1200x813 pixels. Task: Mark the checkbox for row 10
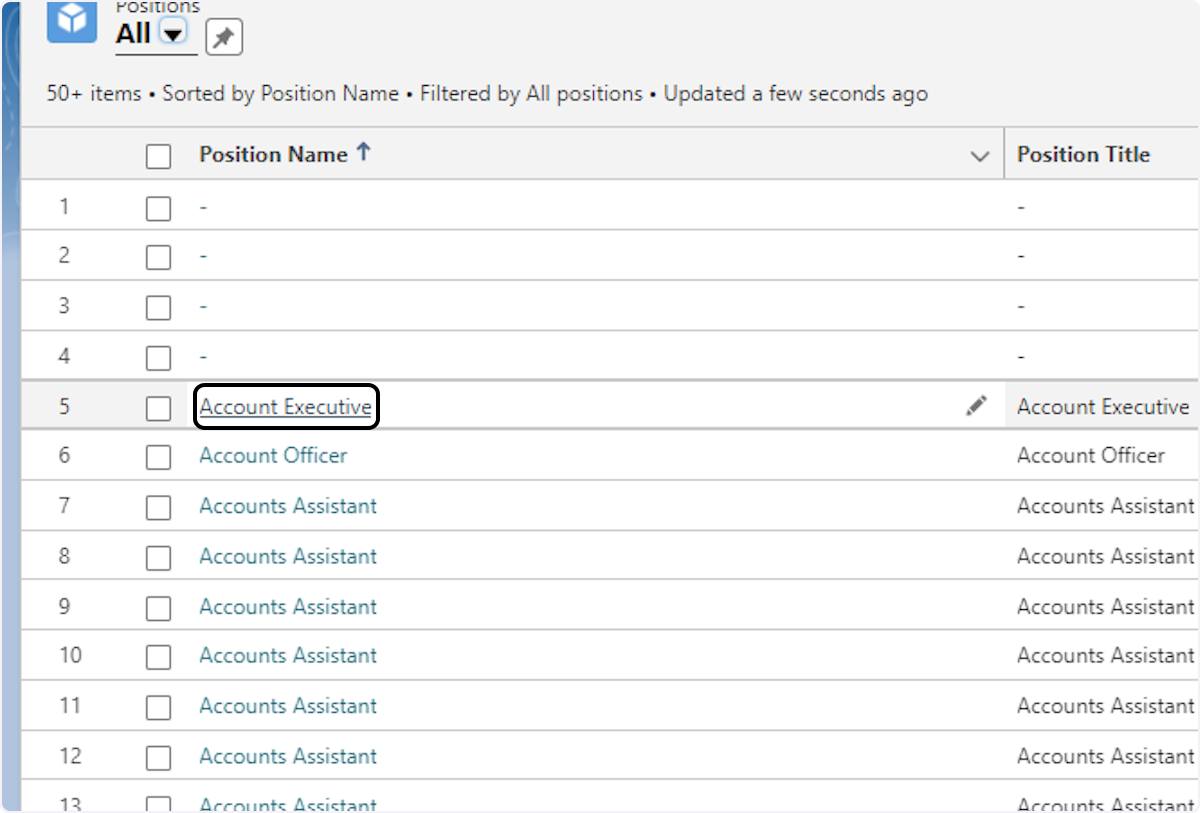(x=158, y=657)
